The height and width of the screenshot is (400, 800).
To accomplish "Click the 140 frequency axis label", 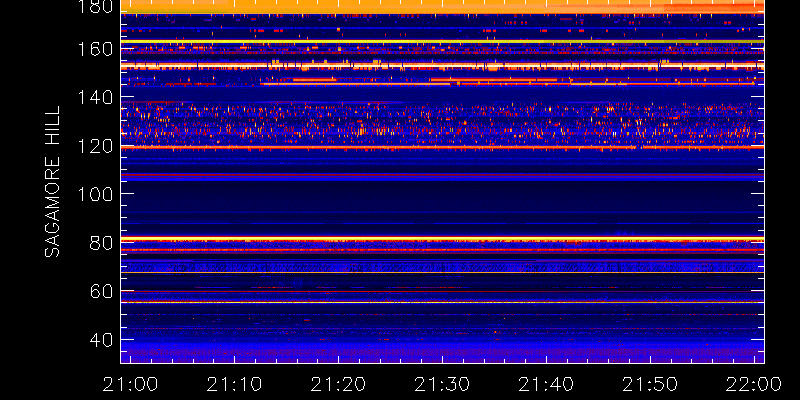I will pyautogui.click(x=95, y=97).
